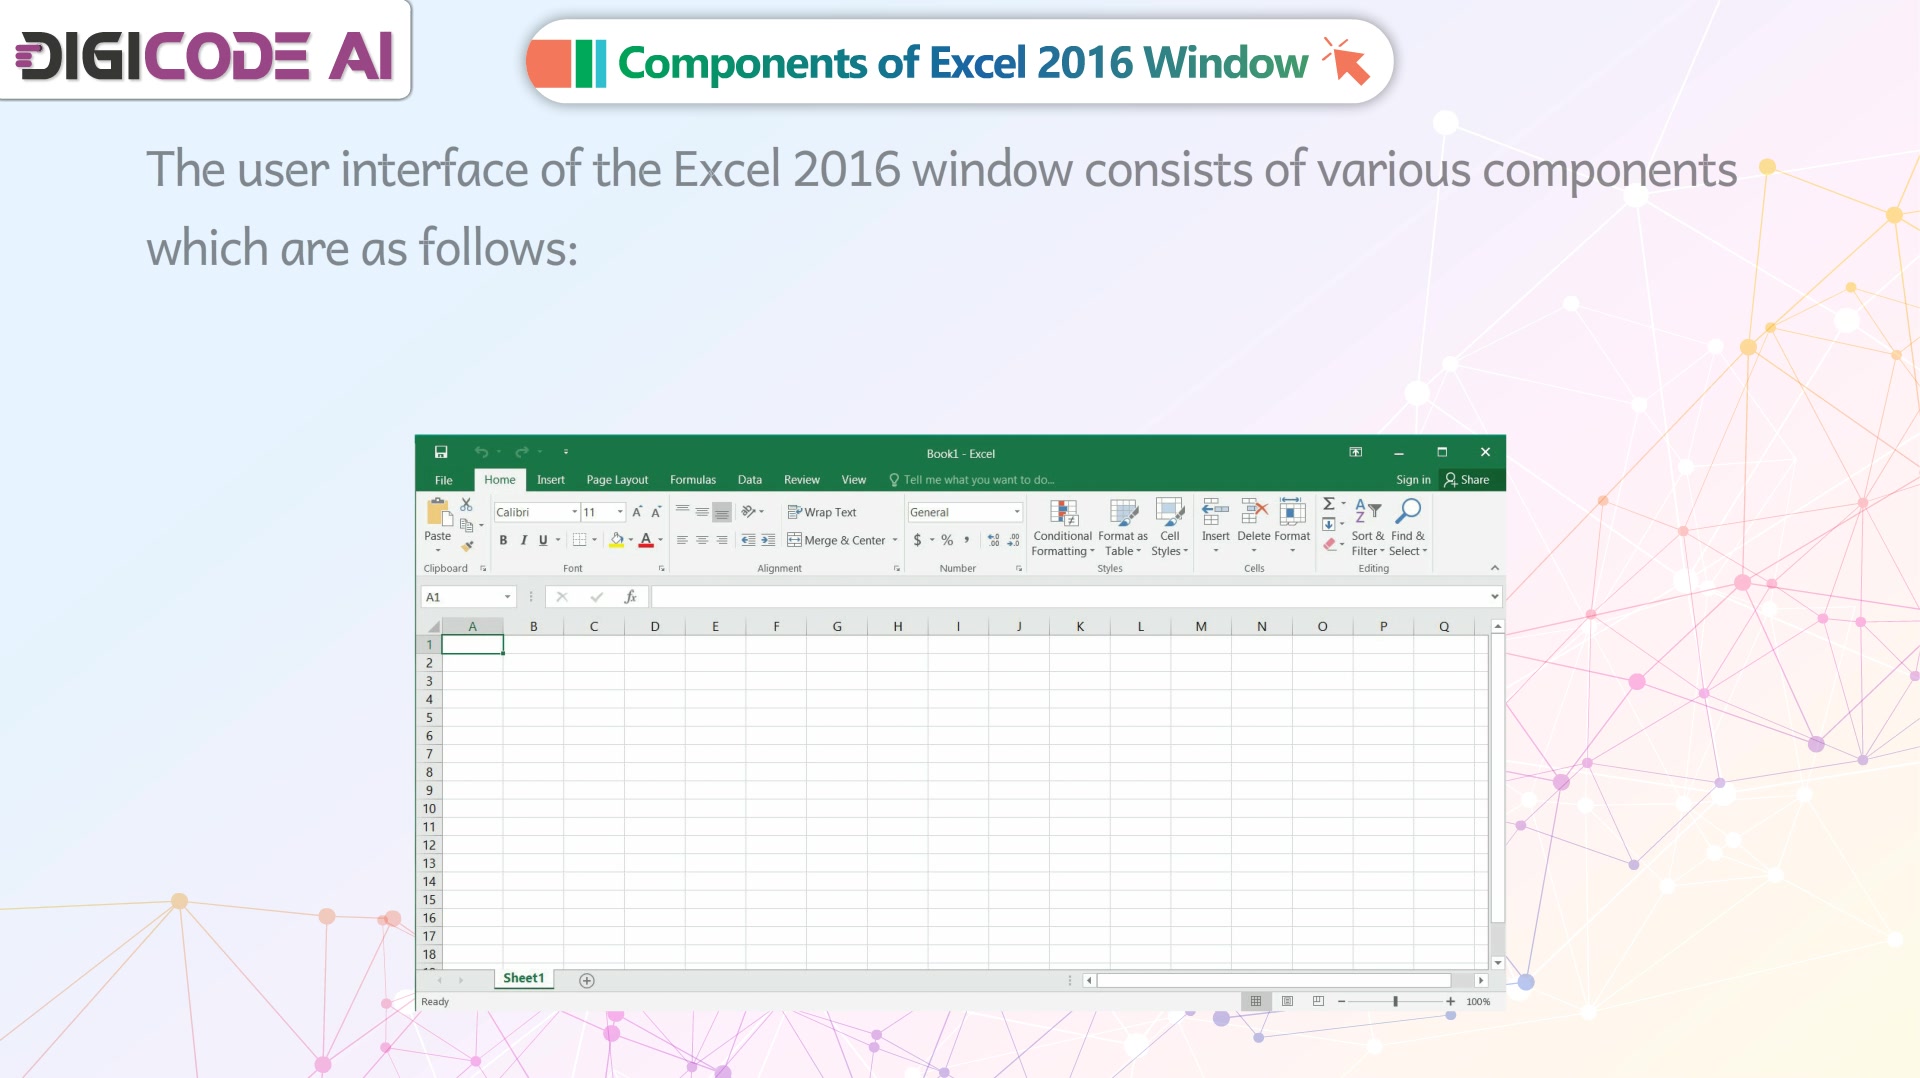Screen dimensions: 1920x1078
Task: Click the Orientation text rotation icon
Action: click(748, 512)
